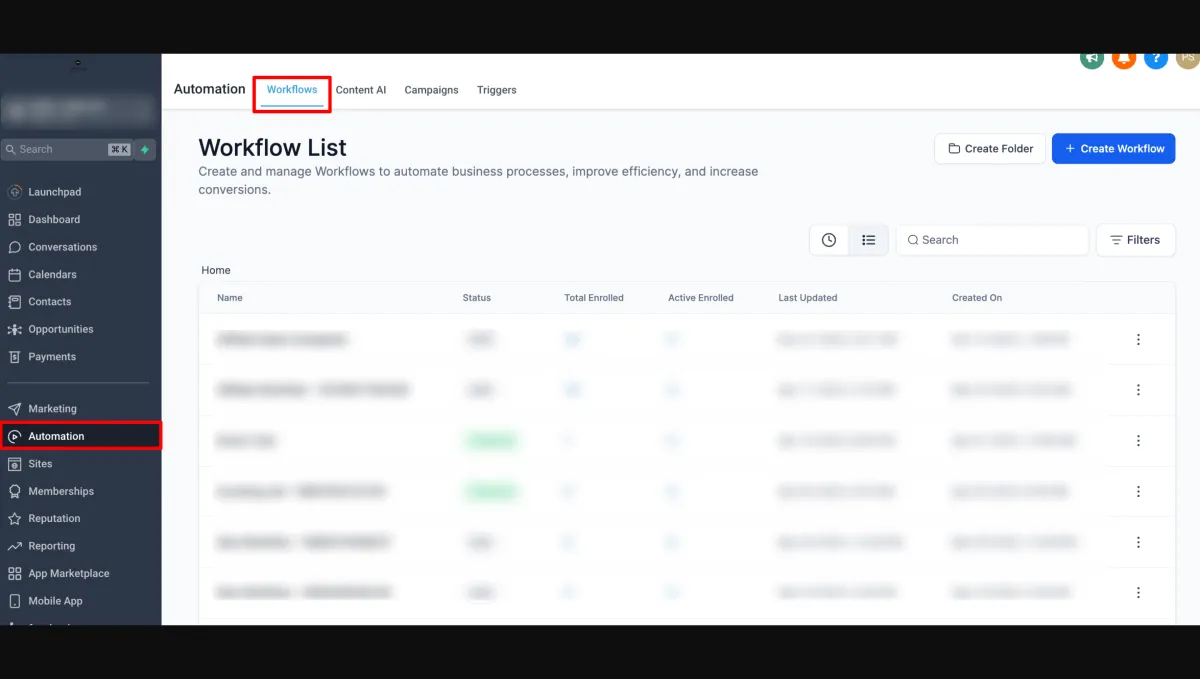The image size is (1200, 679).
Task: Open the green megaphone announcements icon
Action: point(1091,59)
